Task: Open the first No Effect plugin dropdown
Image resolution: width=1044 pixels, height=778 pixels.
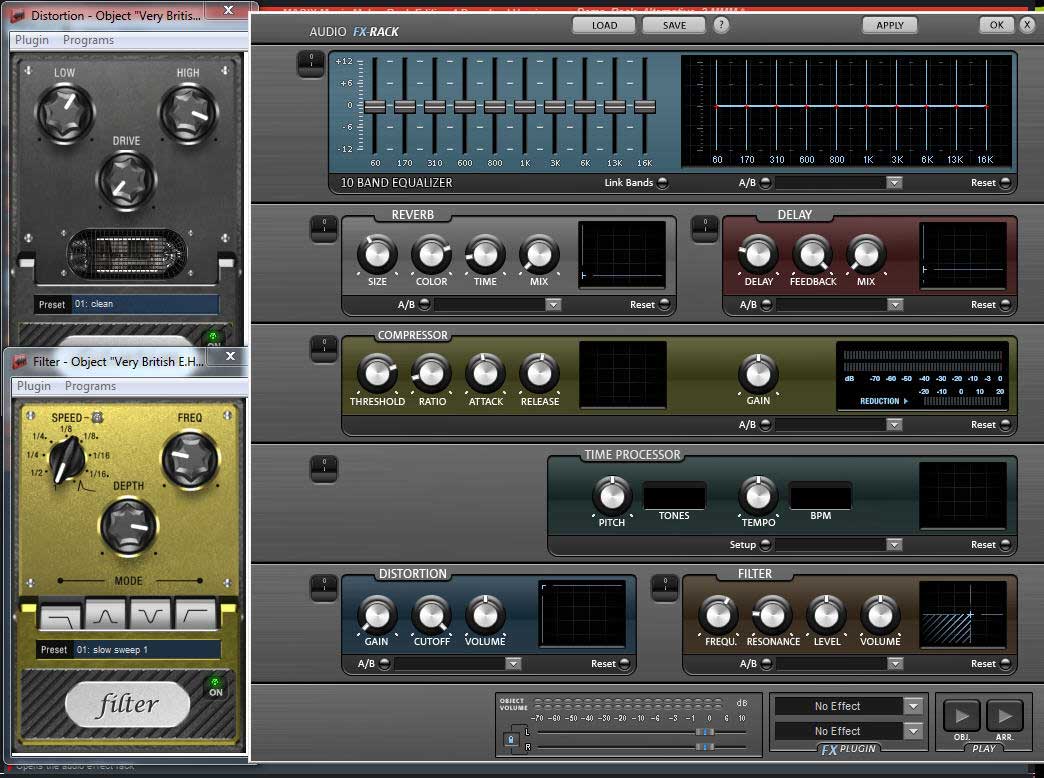Action: pyautogui.click(x=912, y=706)
